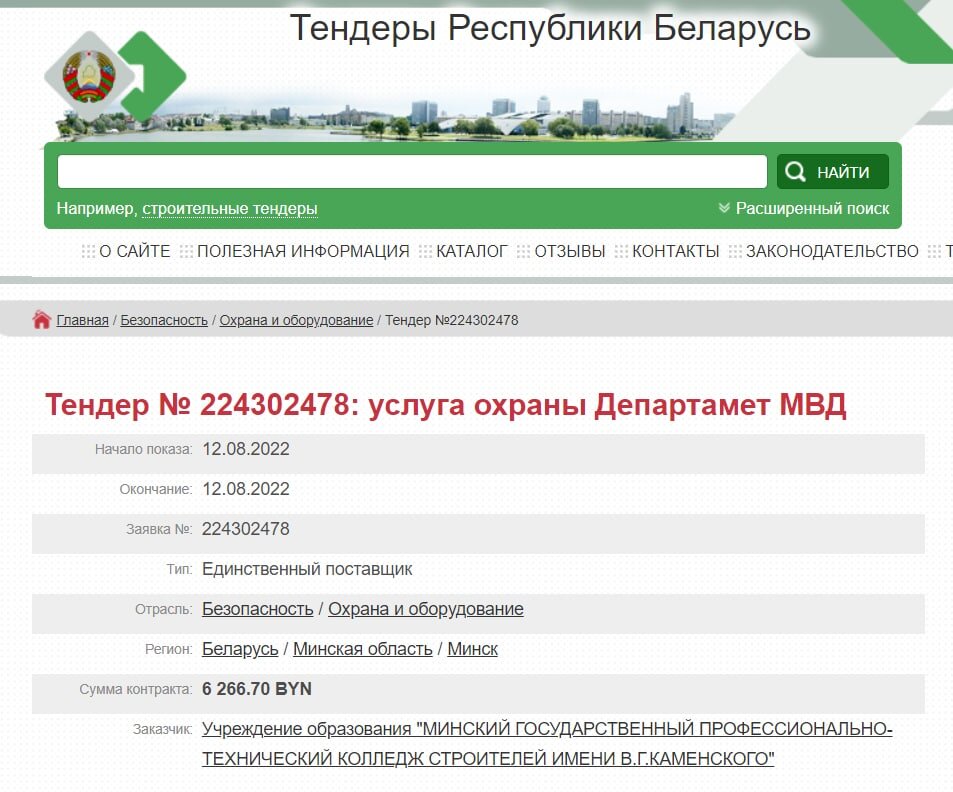Screen dimensions: 953x792
Task: Select the Начало показа date value
Action: tap(246, 449)
